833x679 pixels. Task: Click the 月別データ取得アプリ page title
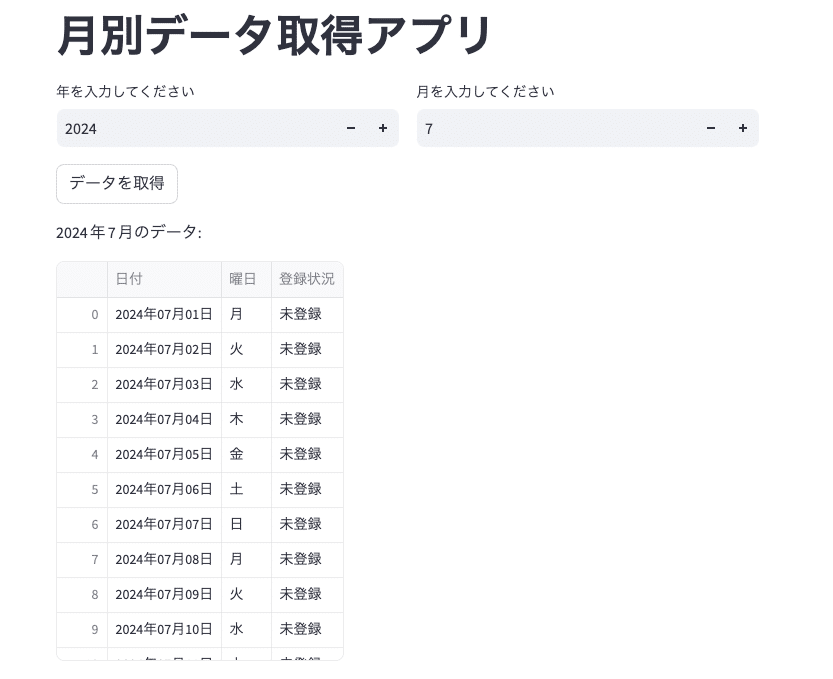(274, 36)
